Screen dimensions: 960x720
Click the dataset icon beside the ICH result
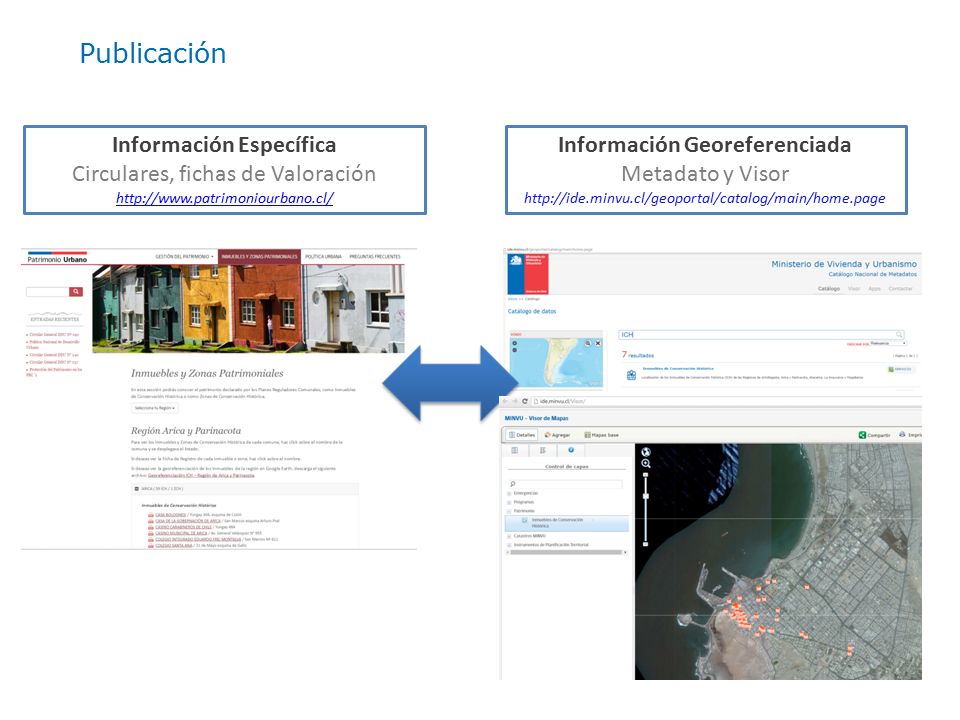click(631, 375)
